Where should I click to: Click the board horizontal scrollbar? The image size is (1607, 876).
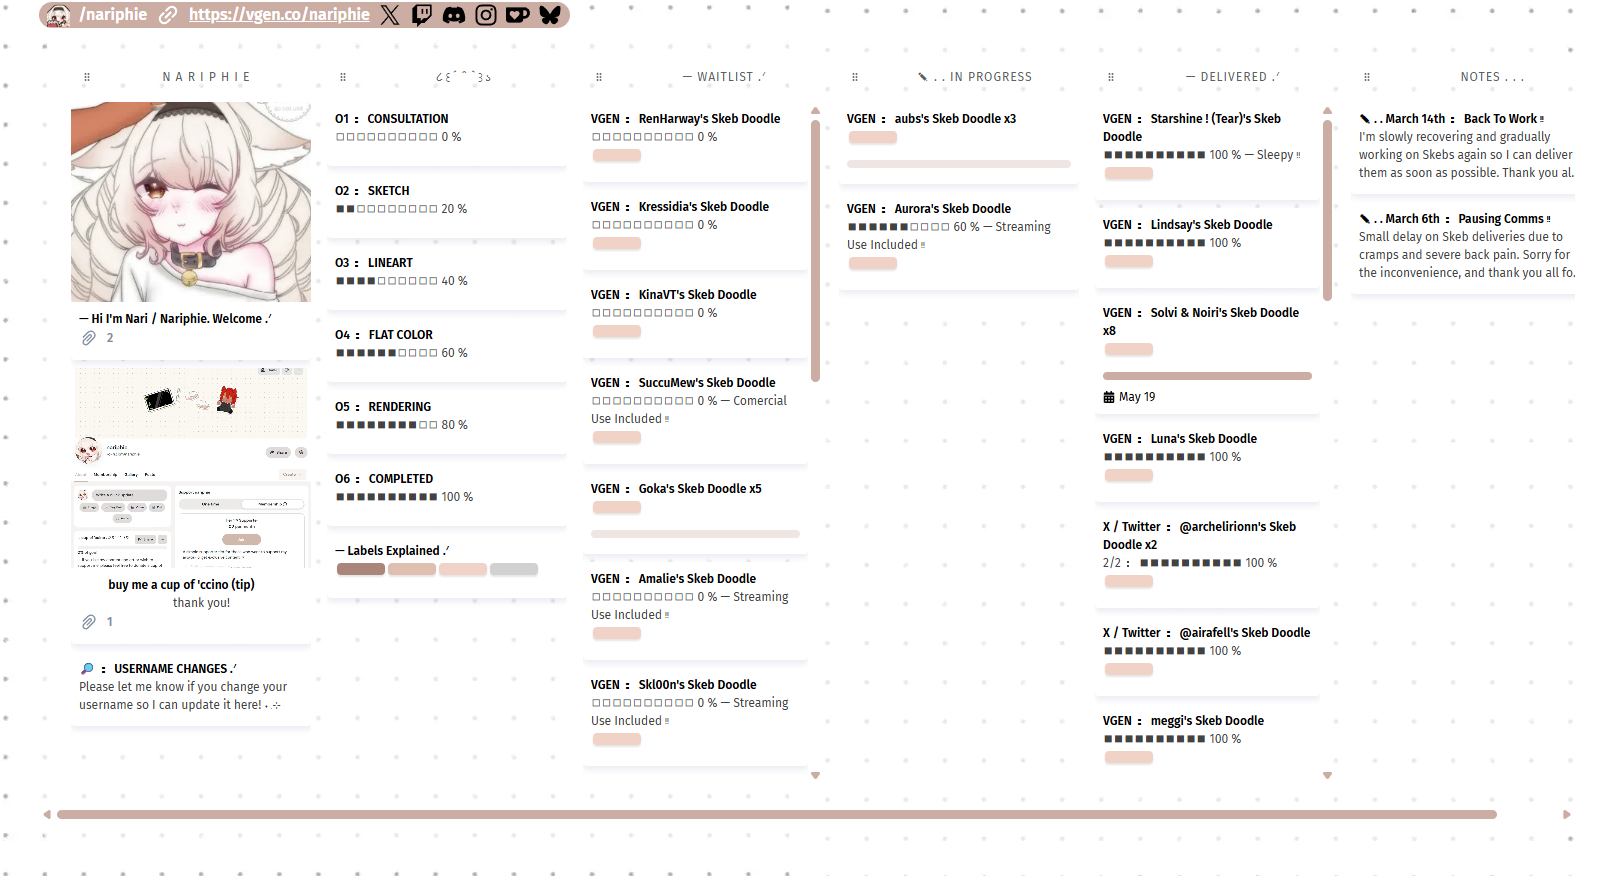[x=777, y=814]
